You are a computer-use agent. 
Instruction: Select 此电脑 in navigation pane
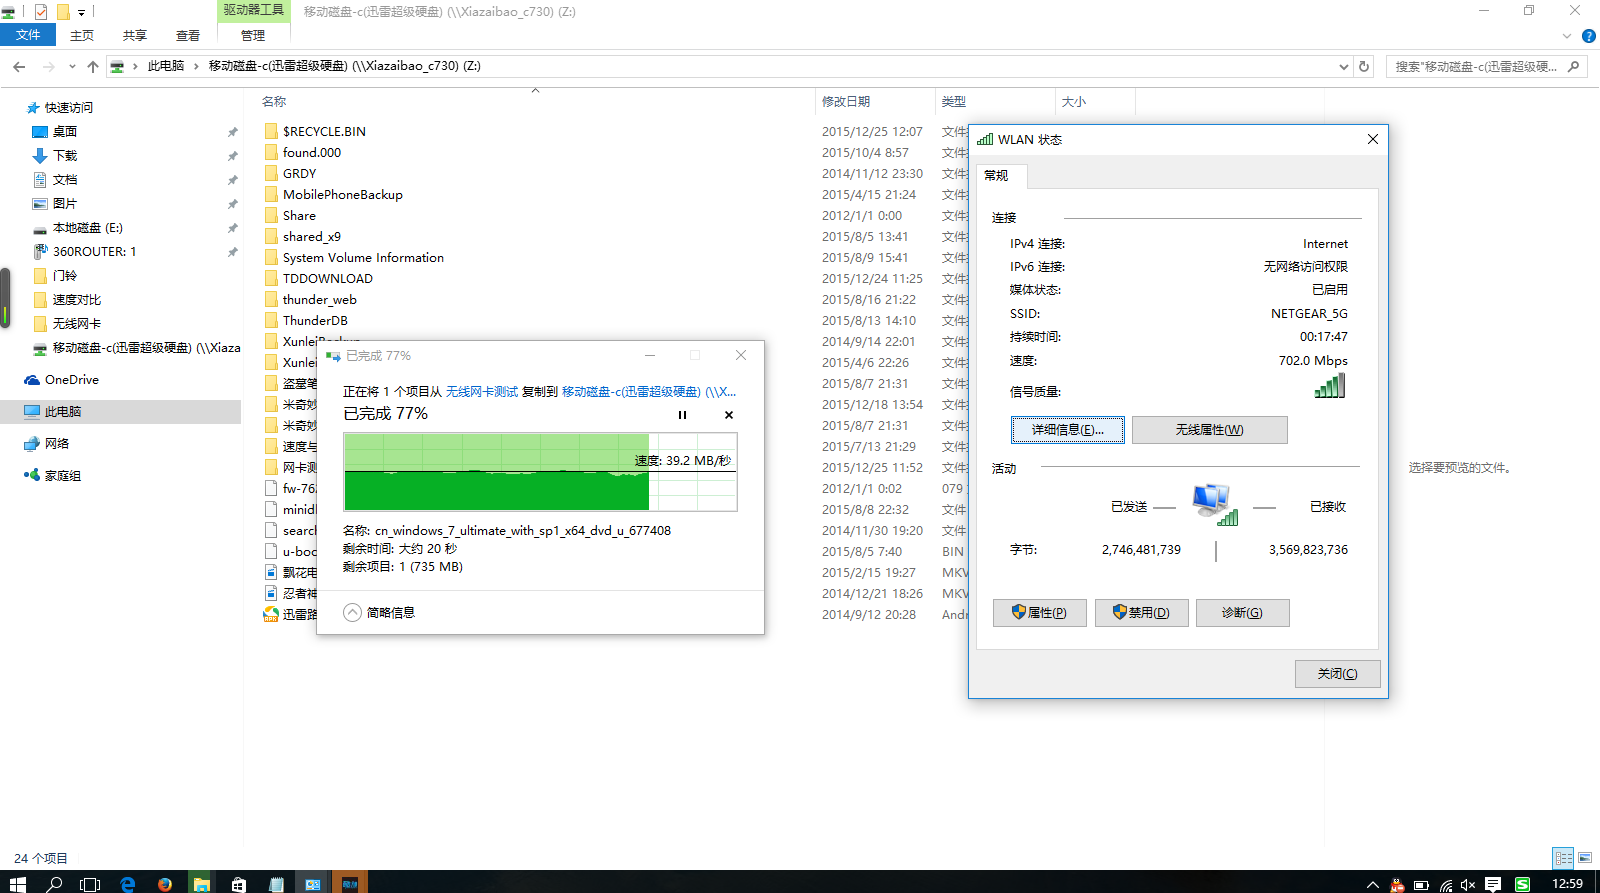[63, 412]
